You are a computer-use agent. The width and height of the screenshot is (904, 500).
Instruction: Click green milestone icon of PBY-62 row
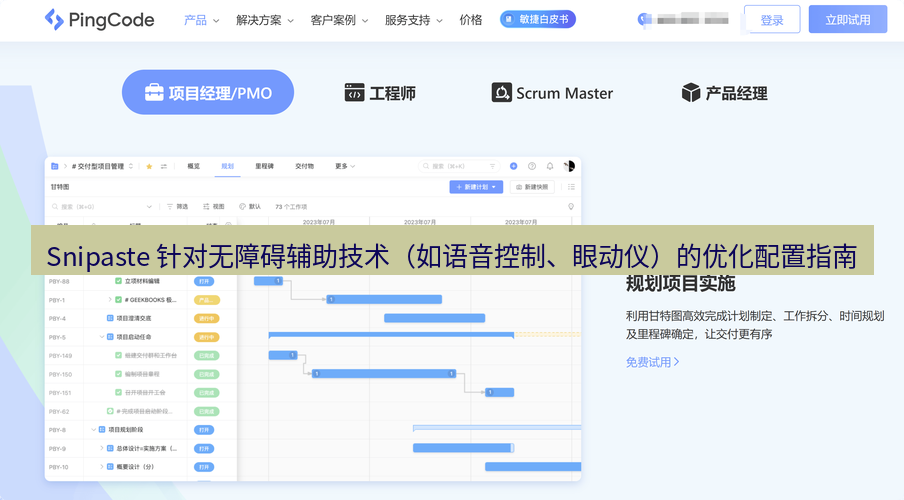[110, 411]
